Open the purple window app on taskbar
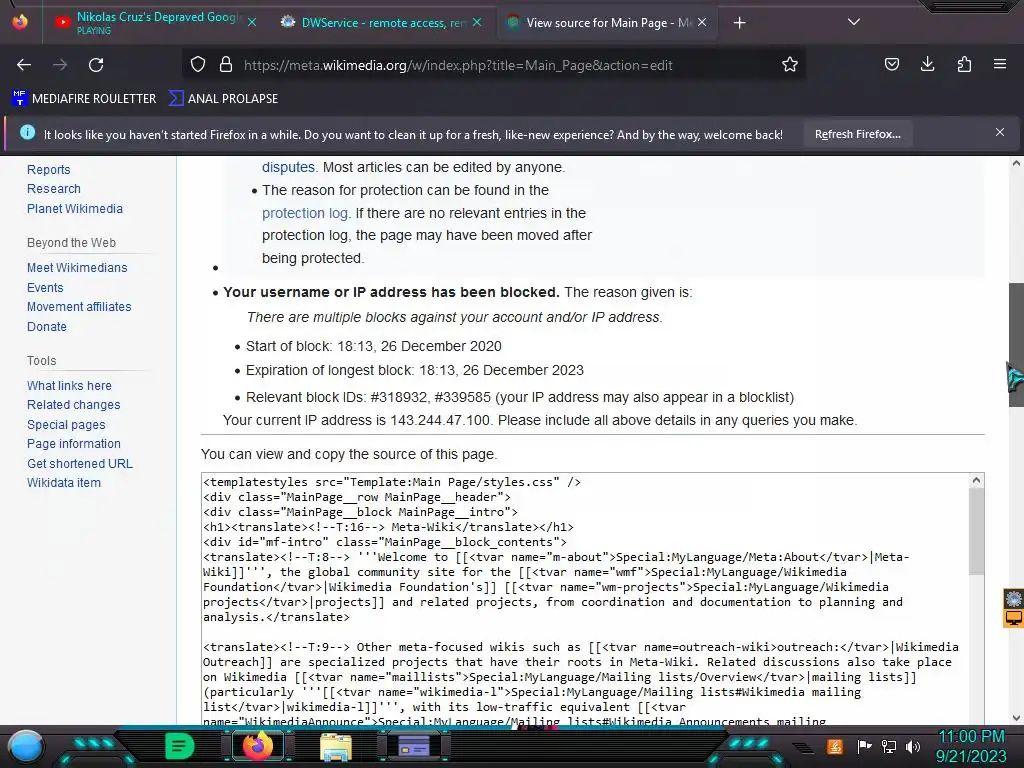Image resolution: width=1024 pixels, height=768 pixels. tap(413, 746)
